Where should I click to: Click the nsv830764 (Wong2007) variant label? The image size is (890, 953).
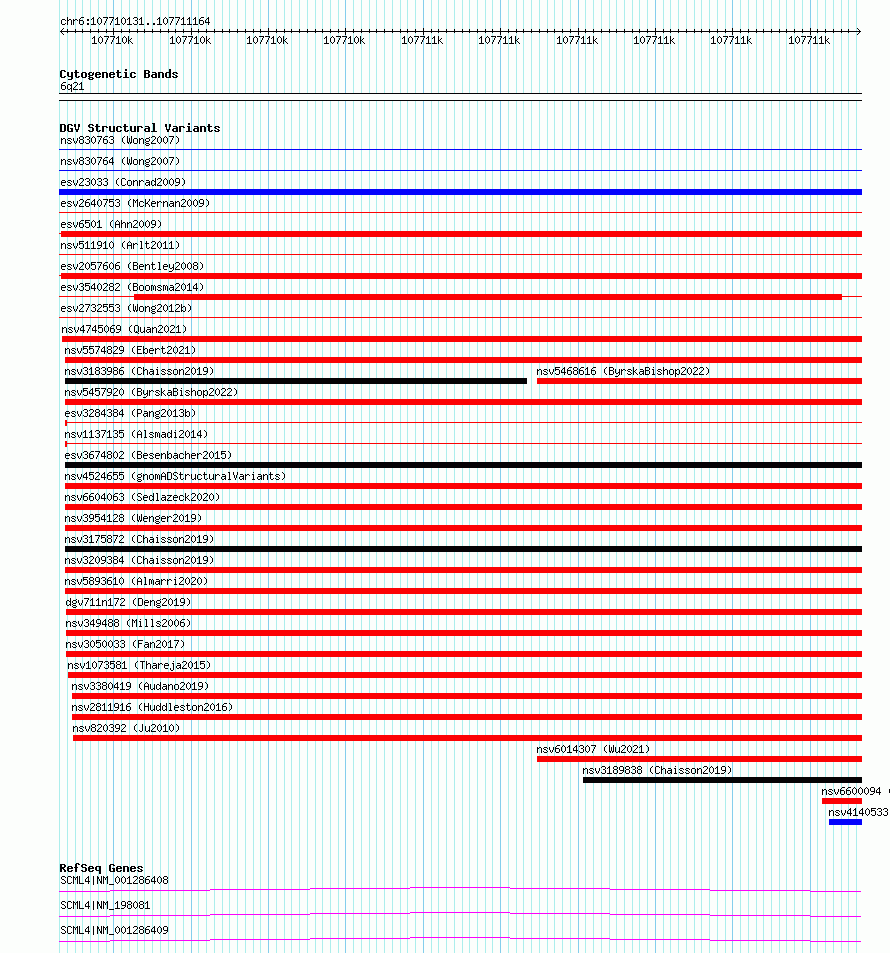(120, 161)
